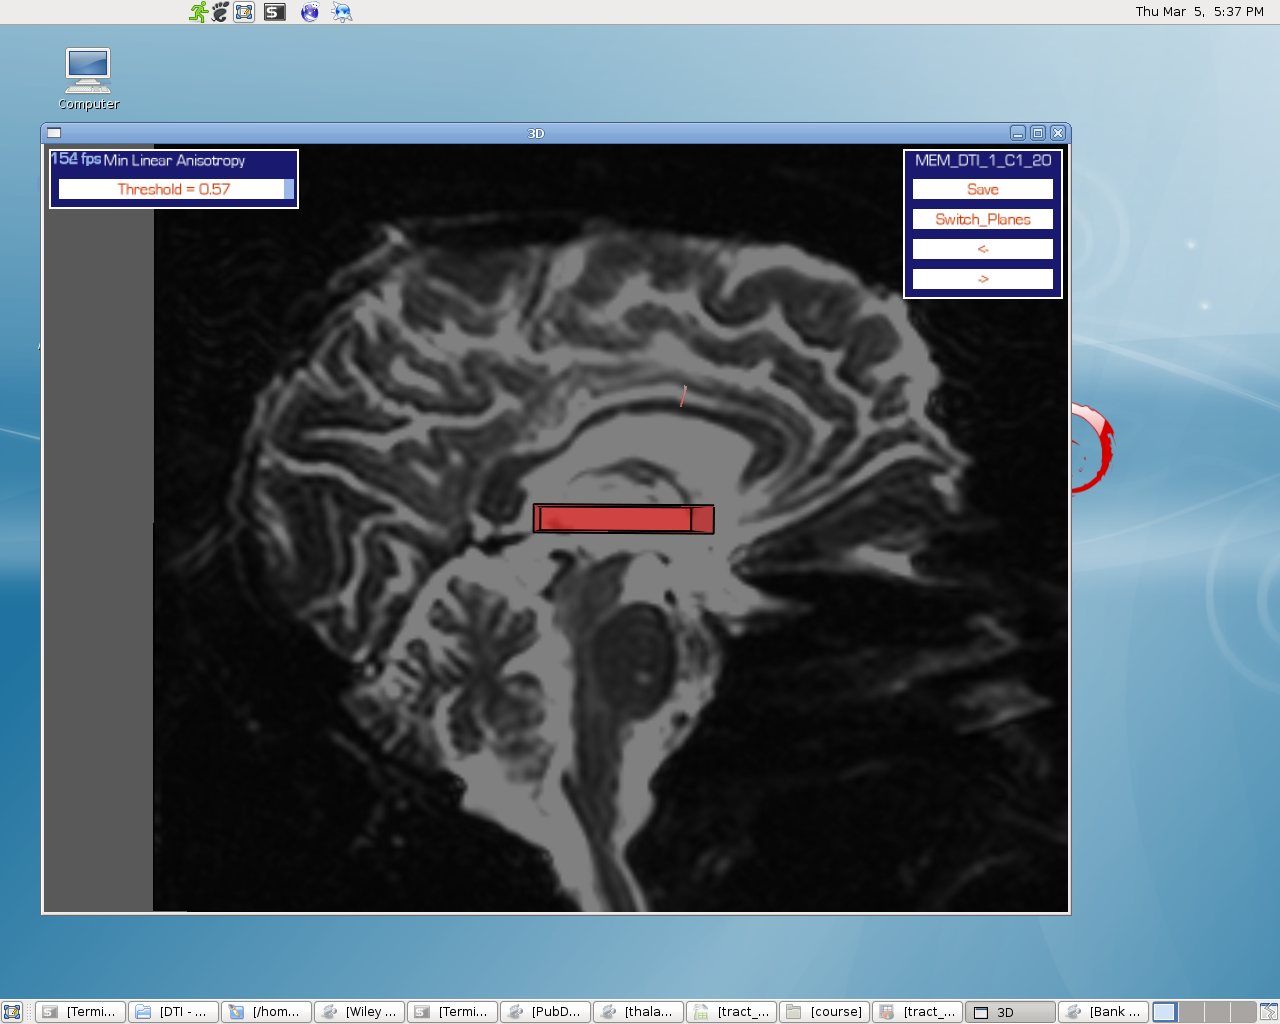Image resolution: width=1280 pixels, height=1024 pixels.
Task: Go to previous slice with < button
Action: (982, 249)
